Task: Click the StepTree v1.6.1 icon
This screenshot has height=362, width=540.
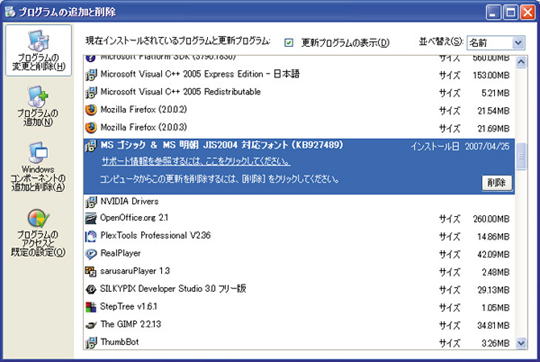Action: pos(91,307)
